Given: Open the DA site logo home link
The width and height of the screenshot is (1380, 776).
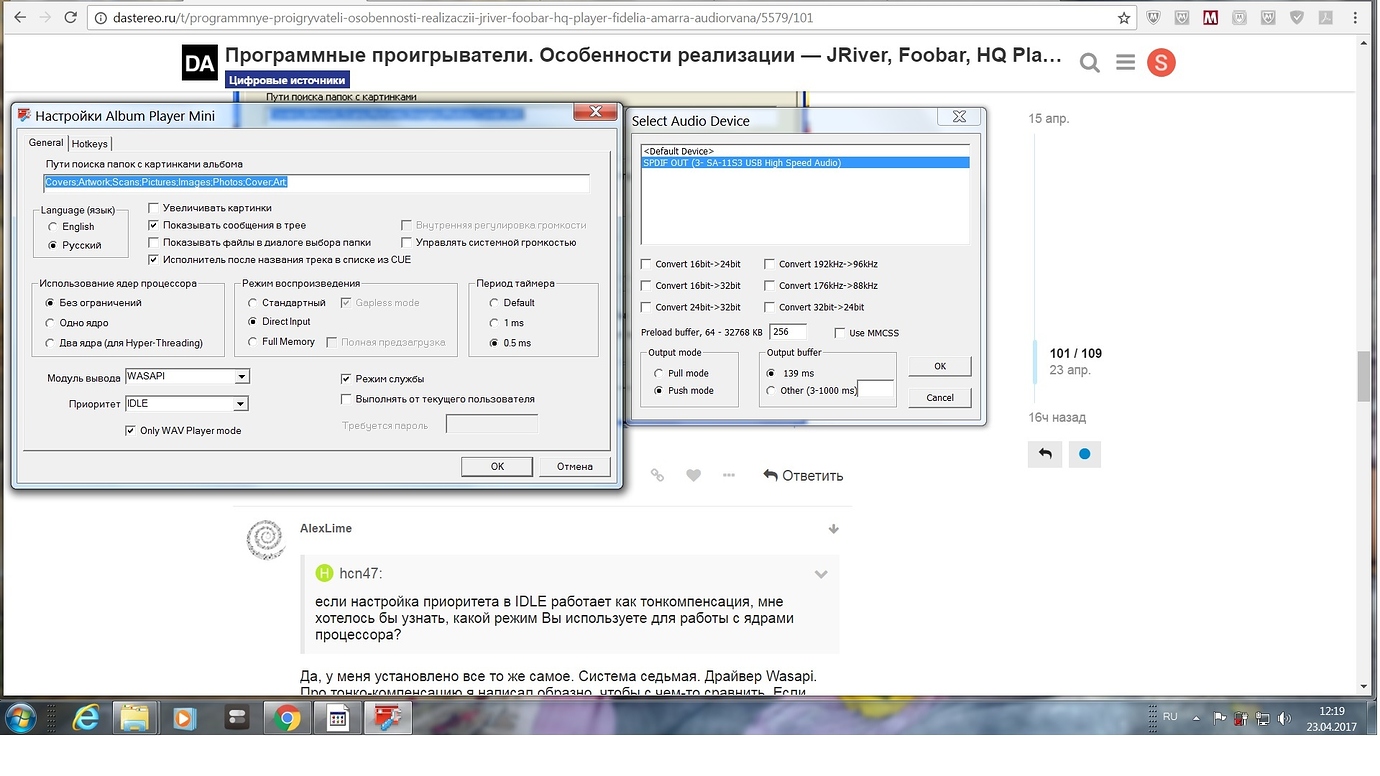Looking at the screenshot, I should click(x=200, y=63).
